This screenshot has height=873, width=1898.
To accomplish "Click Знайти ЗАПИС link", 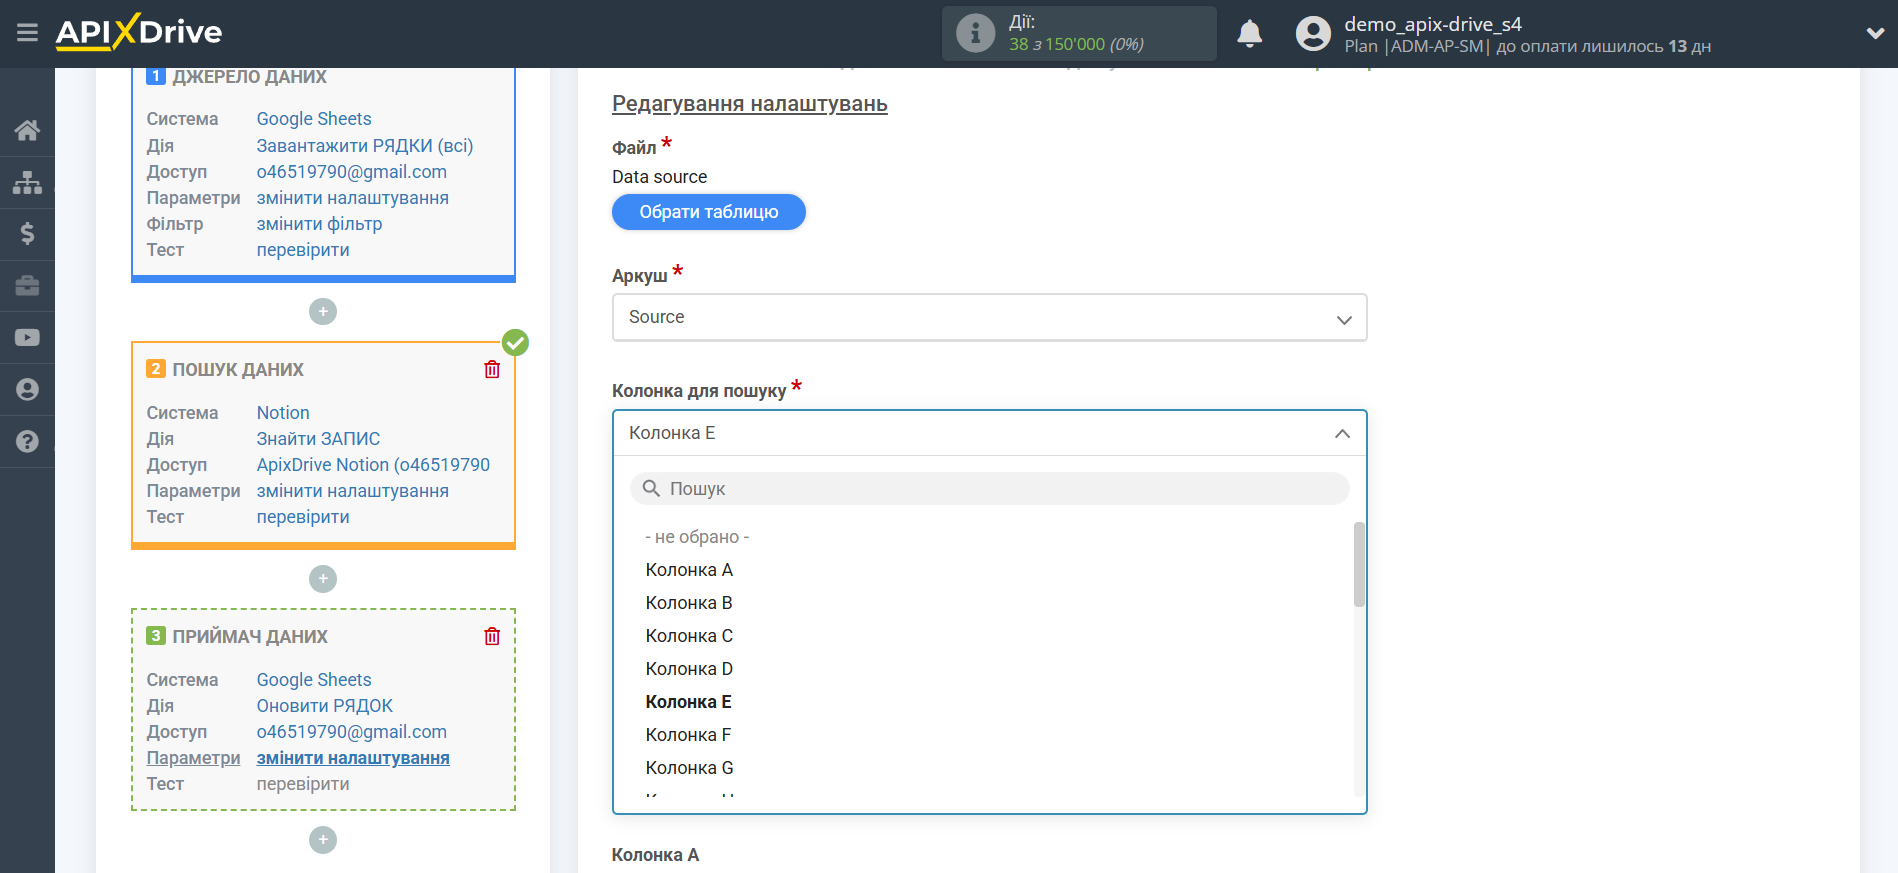I will pyautogui.click(x=318, y=439).
